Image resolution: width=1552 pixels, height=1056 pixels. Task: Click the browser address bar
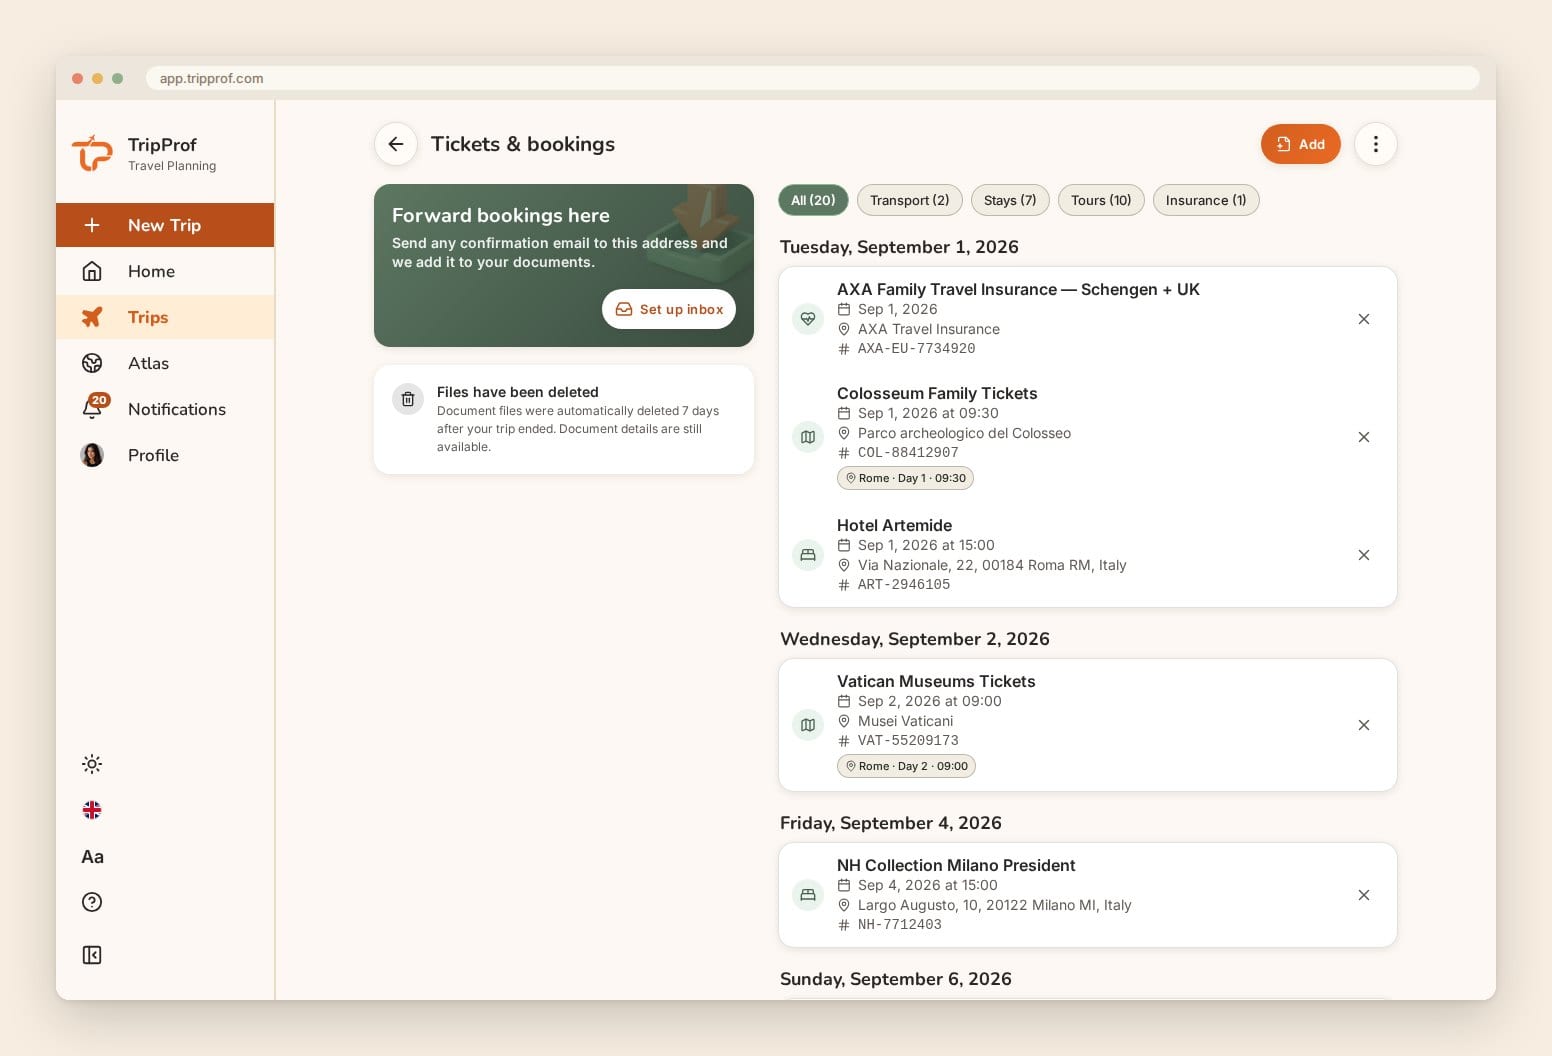(812, 78)
